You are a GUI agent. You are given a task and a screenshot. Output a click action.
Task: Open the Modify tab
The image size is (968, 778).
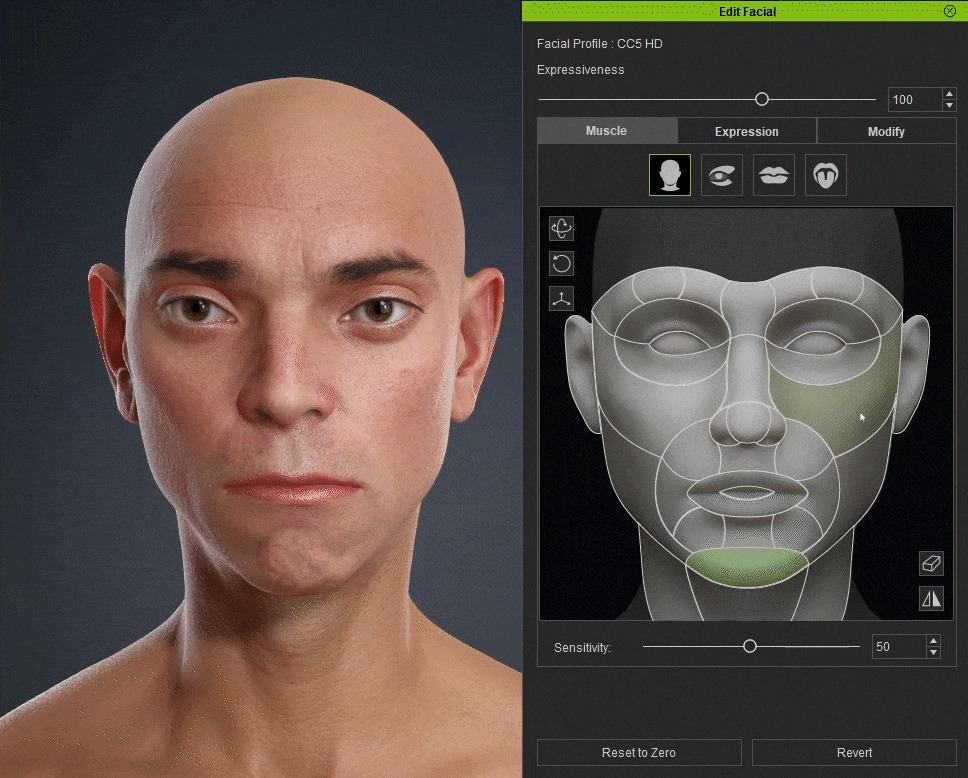[887, 132]
